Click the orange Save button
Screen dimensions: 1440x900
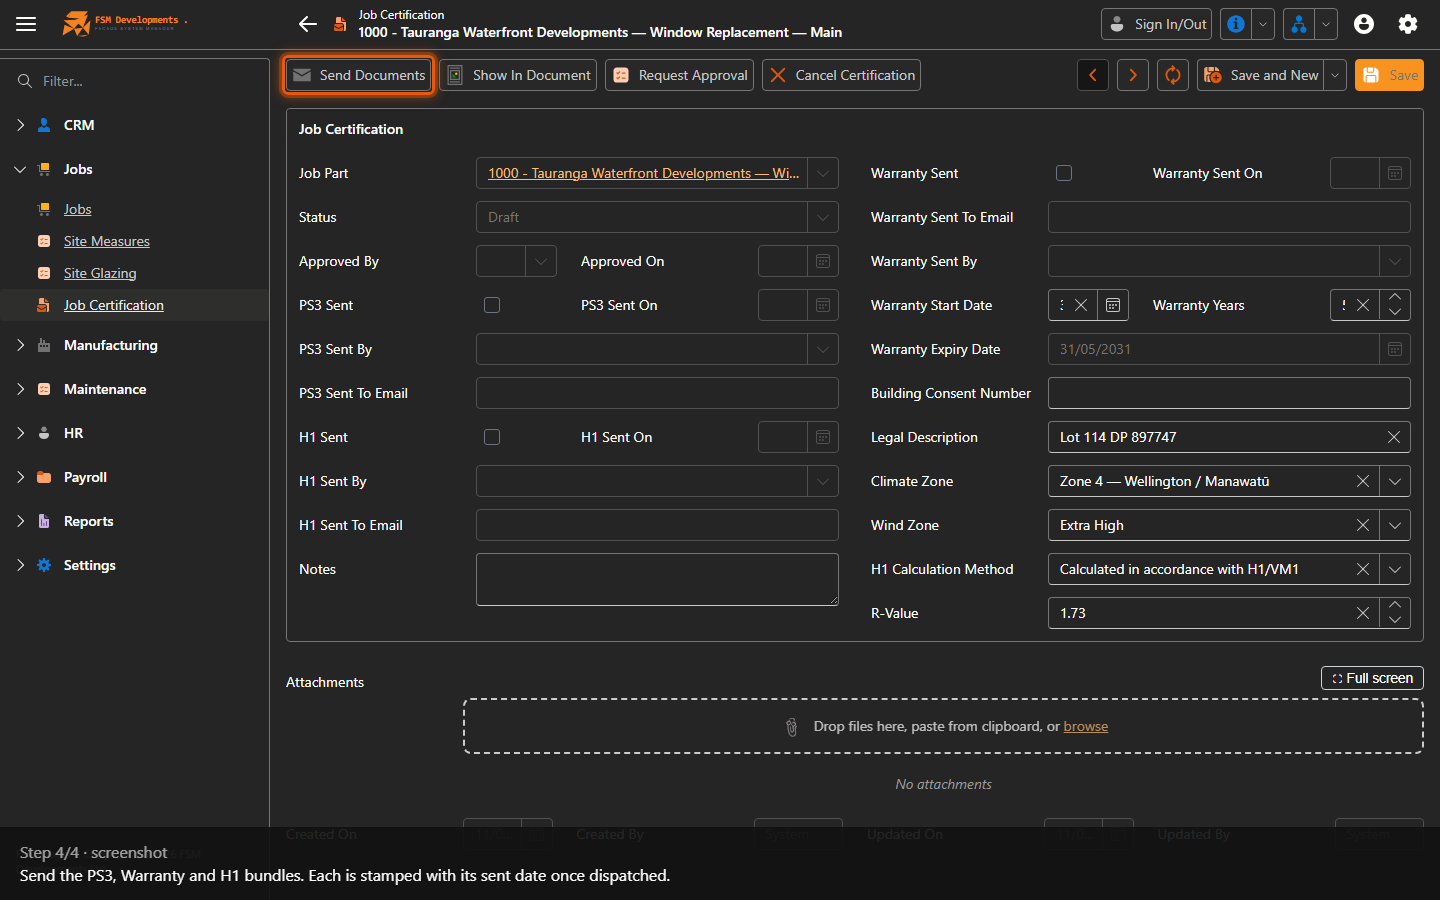[x=1389, y=75]
